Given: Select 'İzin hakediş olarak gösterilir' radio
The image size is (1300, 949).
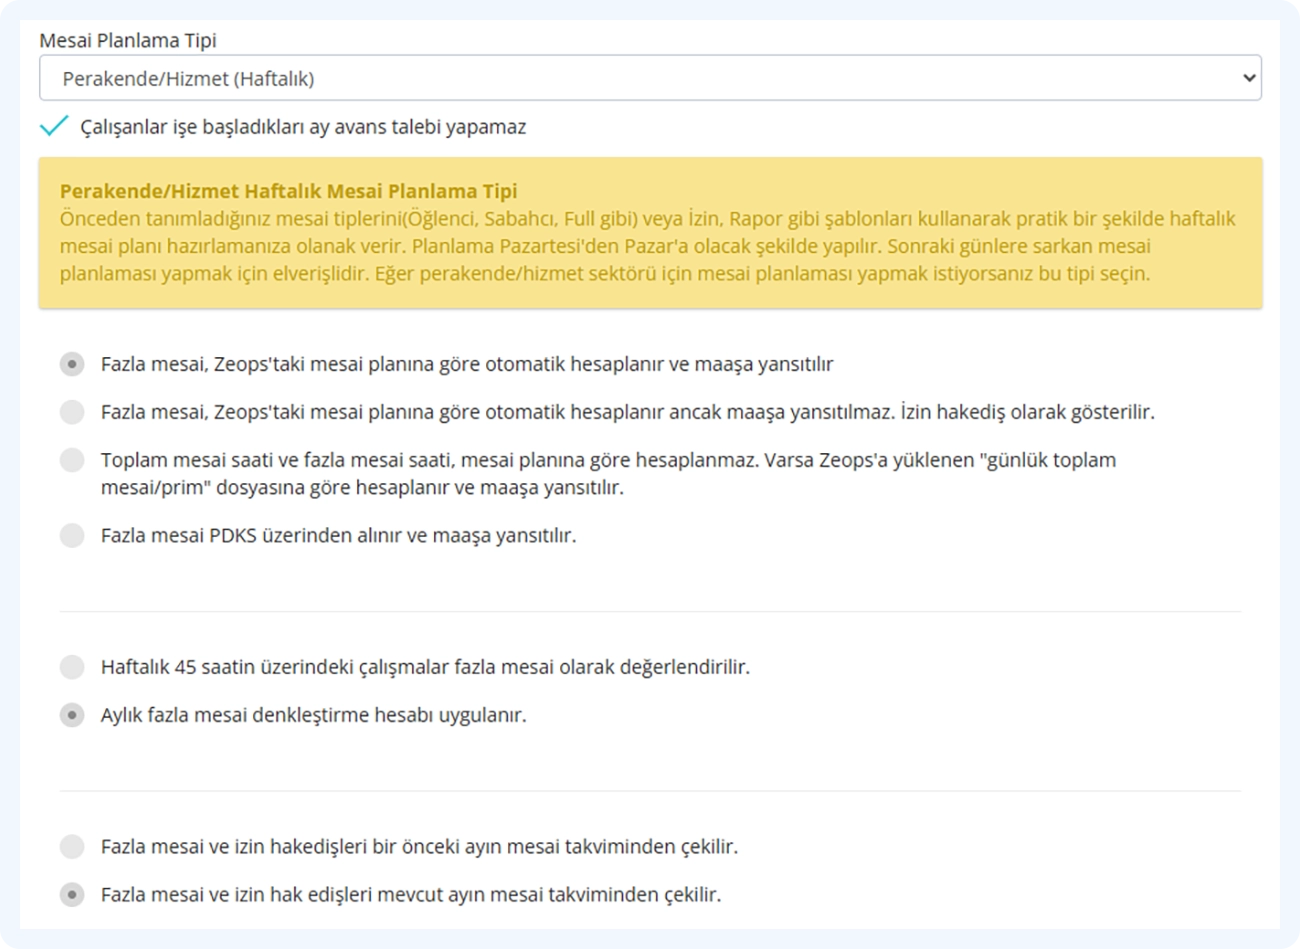Looking at the screenshot, I should [x=72, y=412].
